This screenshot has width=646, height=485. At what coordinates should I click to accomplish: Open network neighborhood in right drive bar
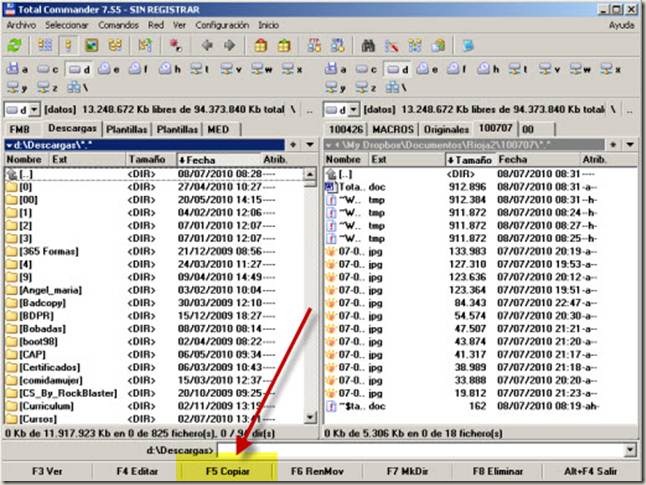coord(397,87)
